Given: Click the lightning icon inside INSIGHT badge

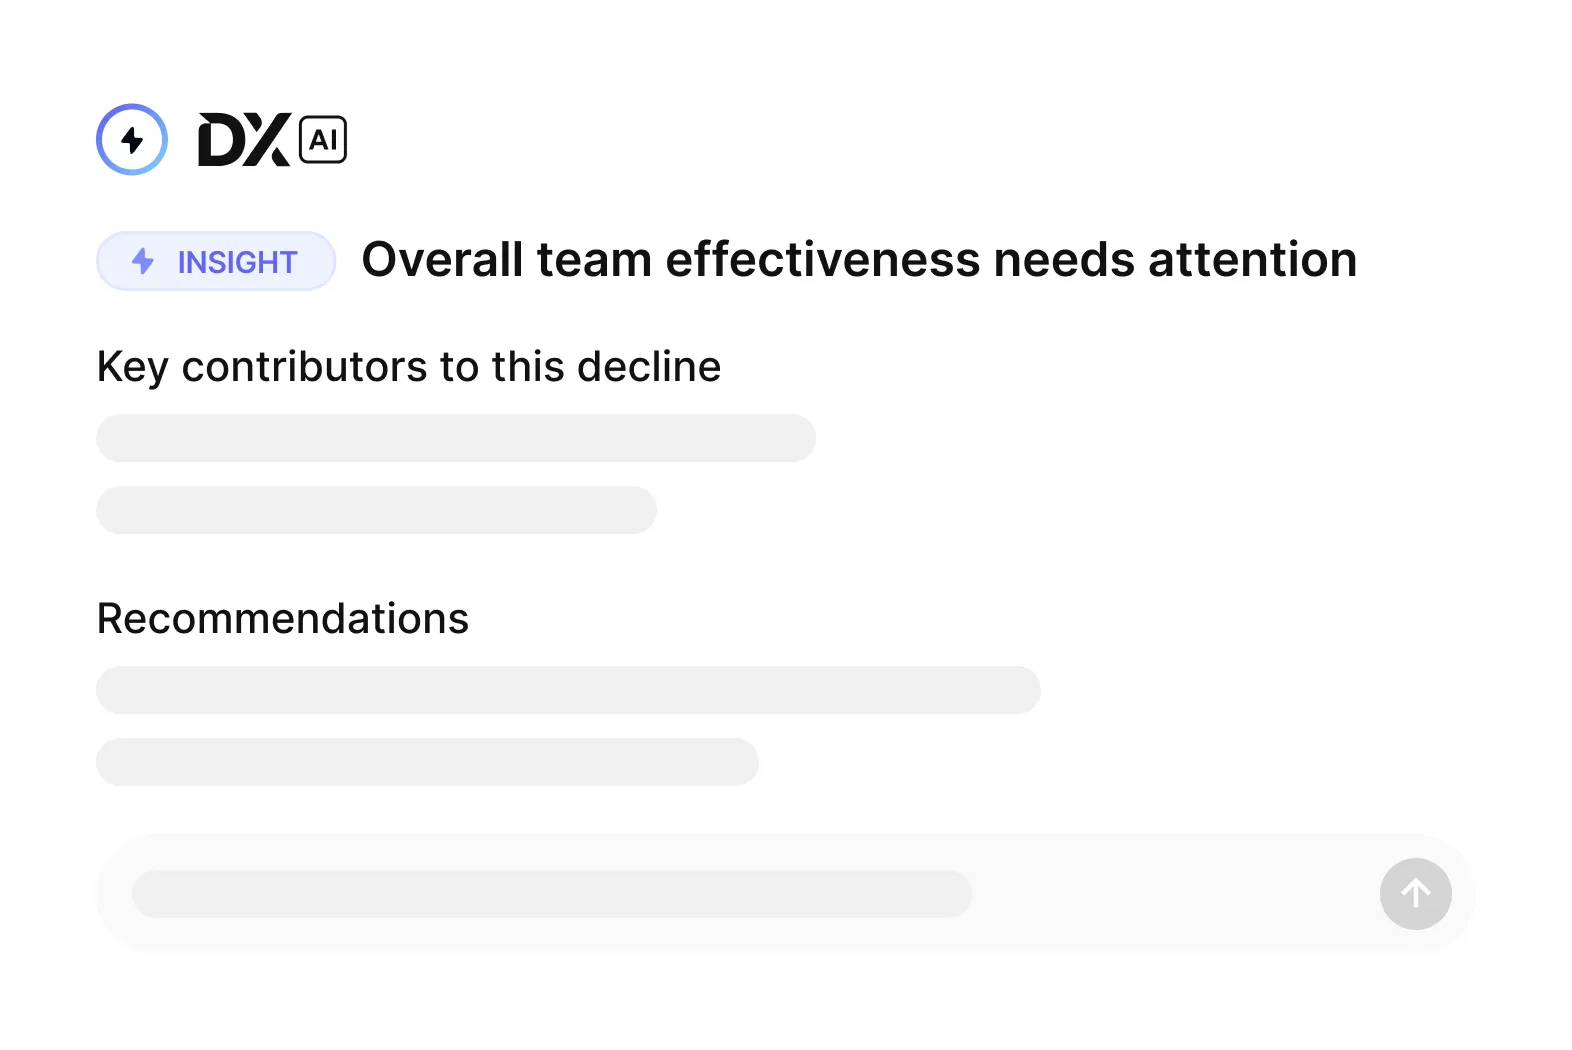Looking at the screenshot, I should coord(143,261).
